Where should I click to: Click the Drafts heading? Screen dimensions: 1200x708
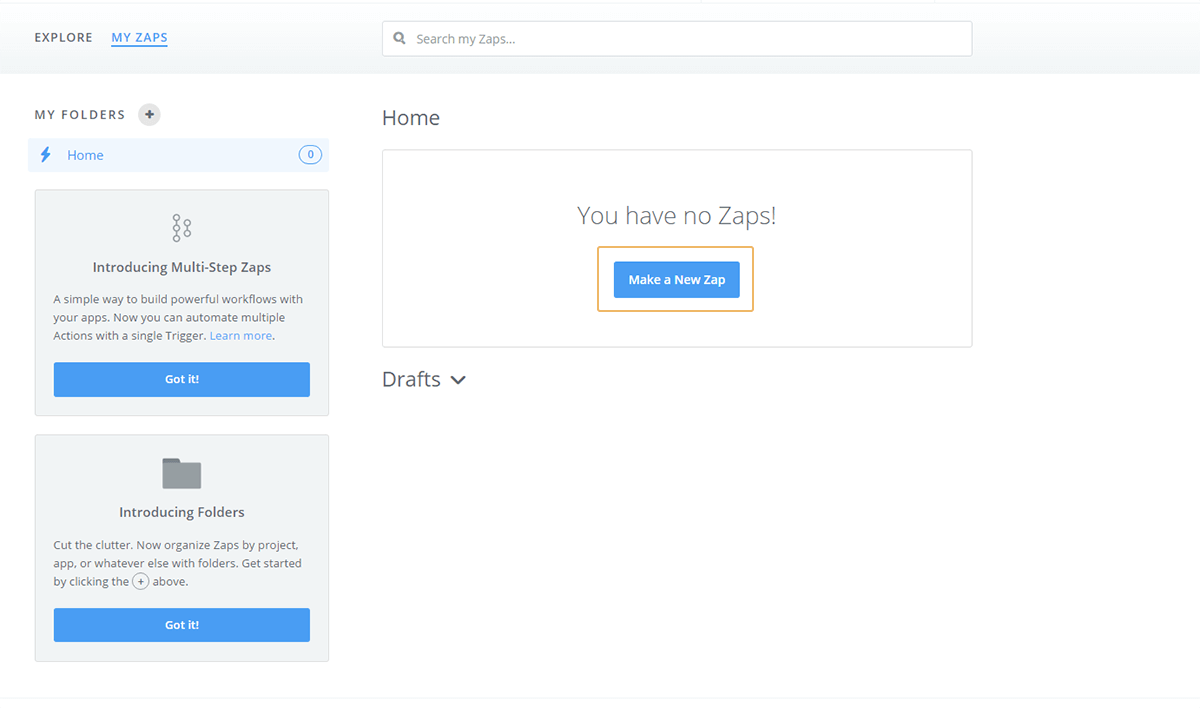click(411, 380)
